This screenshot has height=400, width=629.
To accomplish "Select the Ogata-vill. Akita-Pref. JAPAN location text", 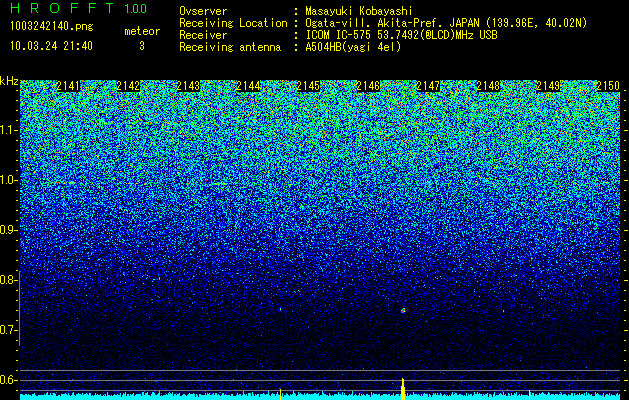I will pos(446,24).
